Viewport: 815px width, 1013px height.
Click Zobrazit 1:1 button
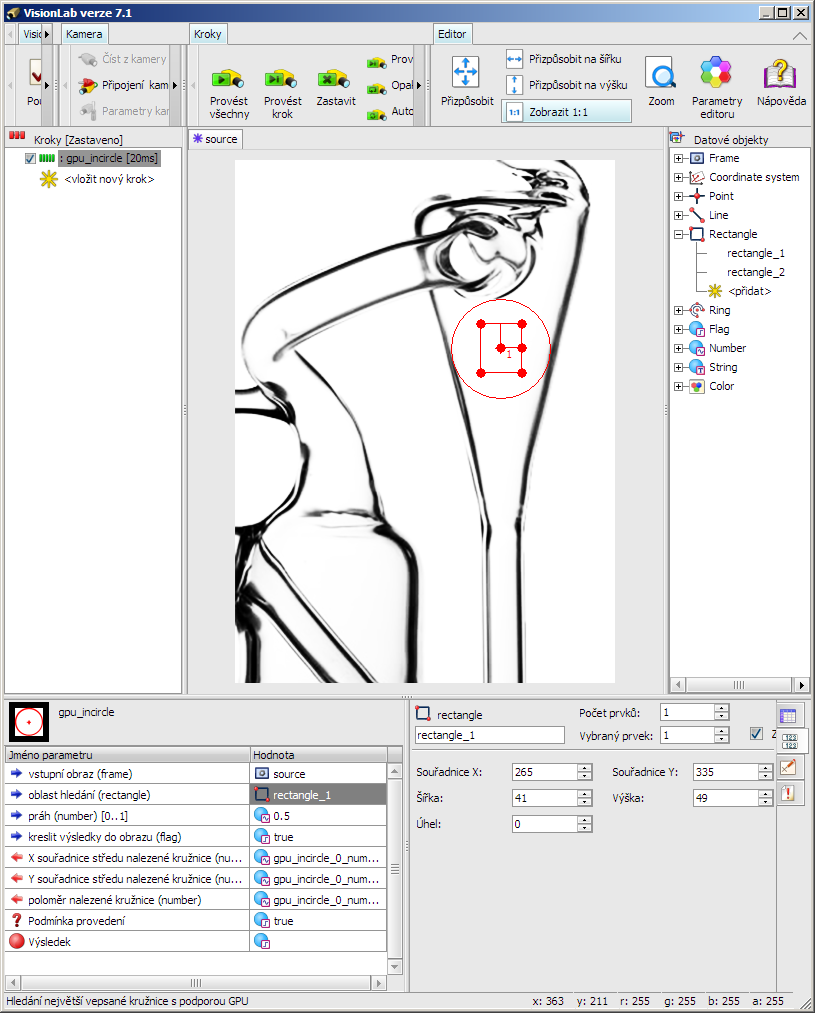pos(566,112)
